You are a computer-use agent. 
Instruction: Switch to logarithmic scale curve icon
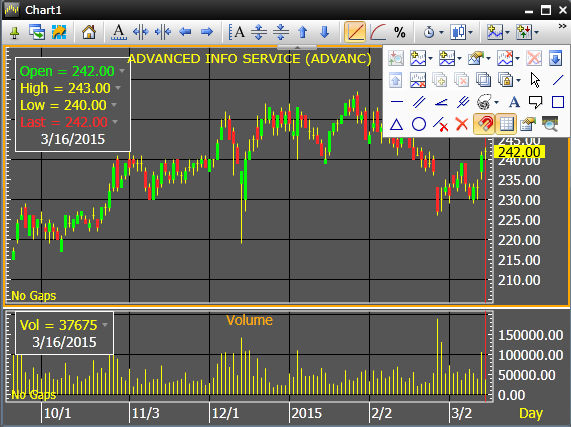tap(378, 32)
